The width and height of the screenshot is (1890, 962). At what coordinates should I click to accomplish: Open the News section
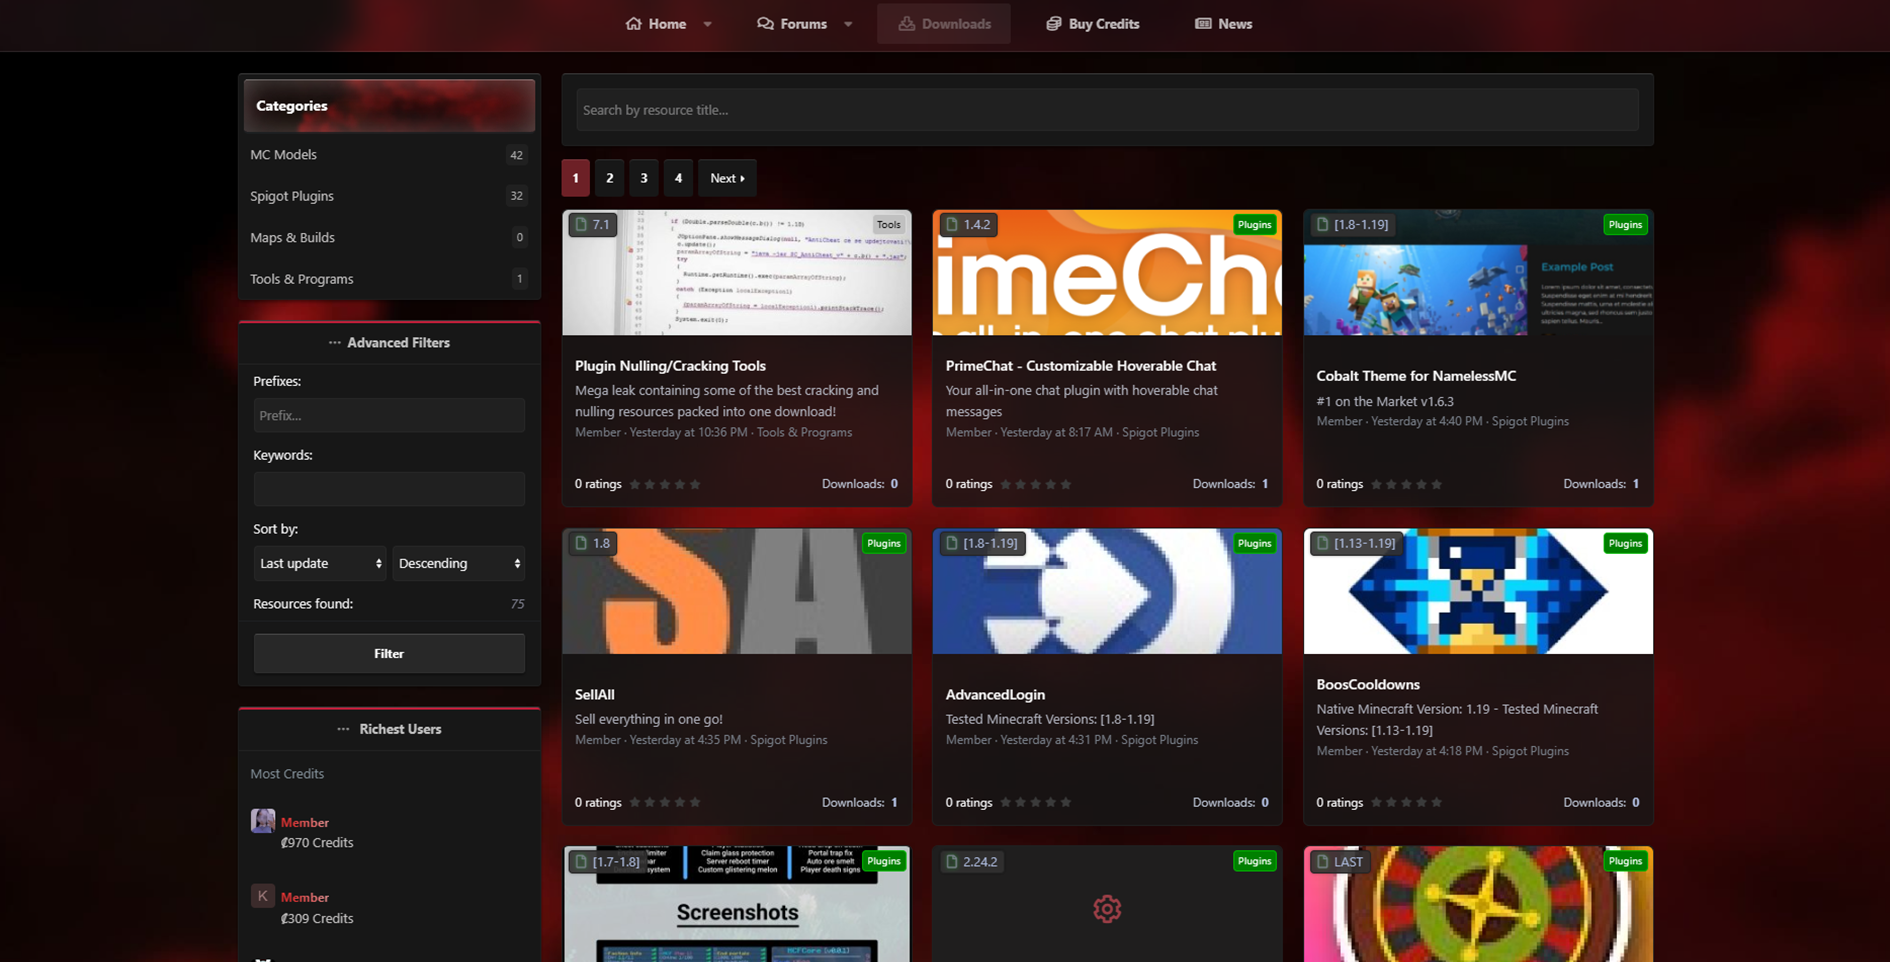(1223, 24)
